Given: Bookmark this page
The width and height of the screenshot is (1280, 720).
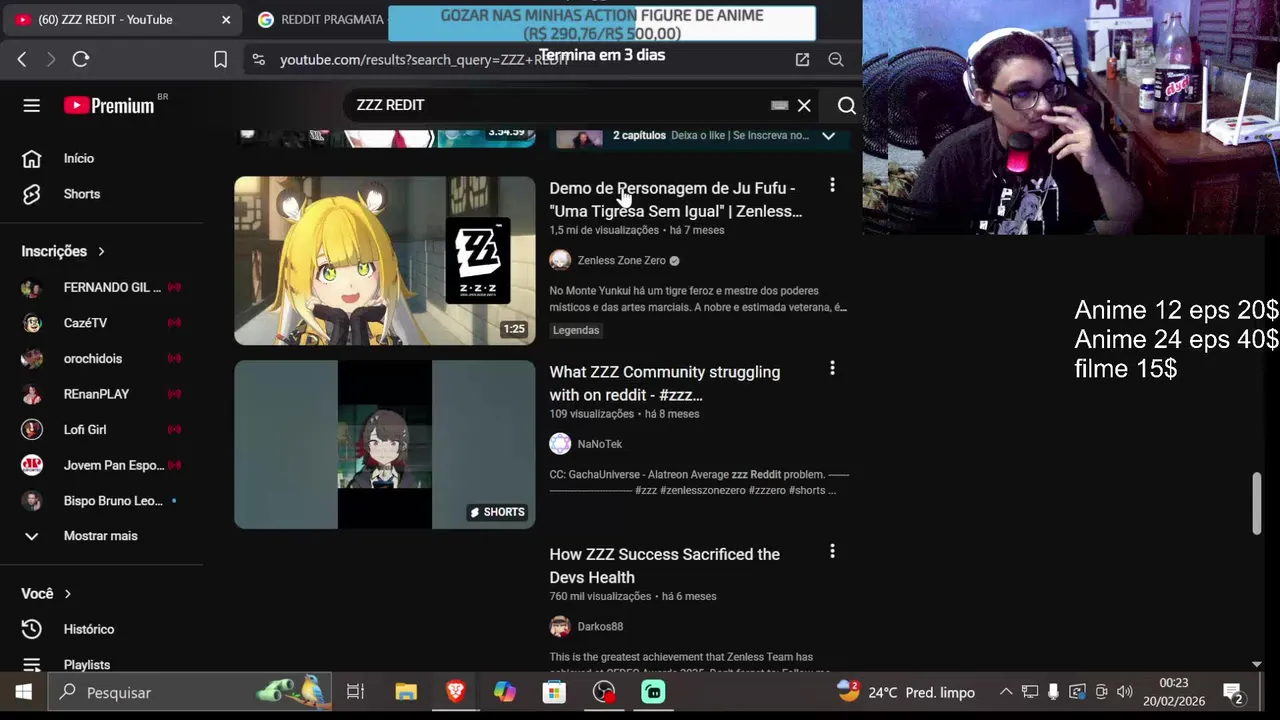Looking at the screenshot, I should coord(221,60).
